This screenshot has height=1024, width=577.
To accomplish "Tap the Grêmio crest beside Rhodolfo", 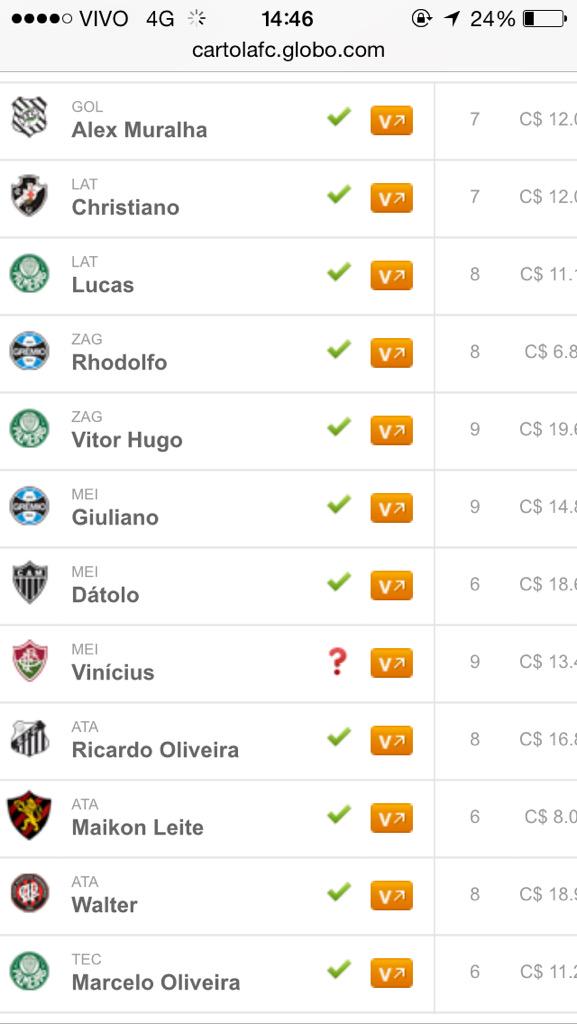I will [29, 351].
